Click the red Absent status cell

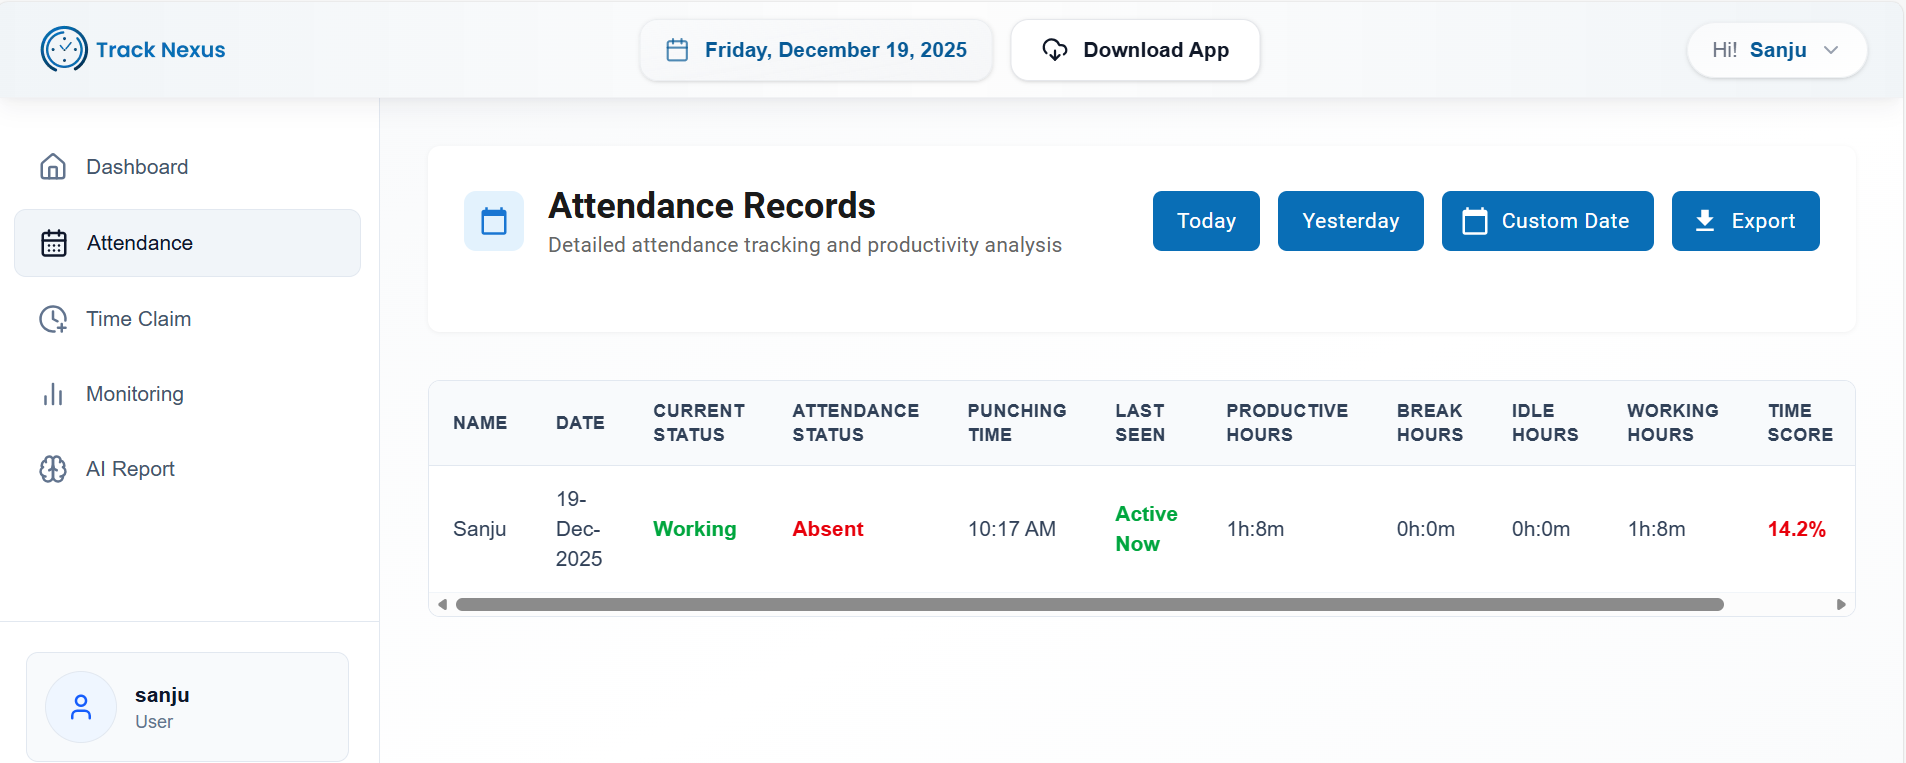click(828, 529)
